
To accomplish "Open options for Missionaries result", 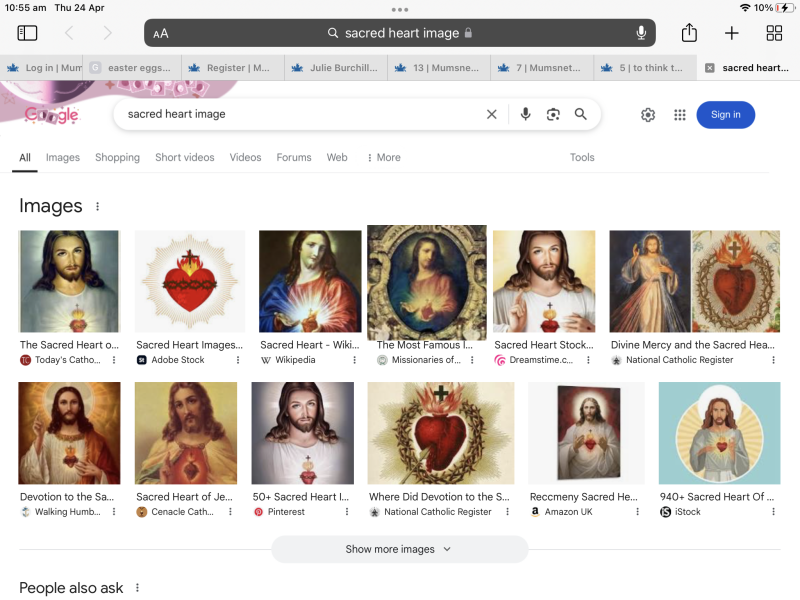I will click(x=472, y=360).
